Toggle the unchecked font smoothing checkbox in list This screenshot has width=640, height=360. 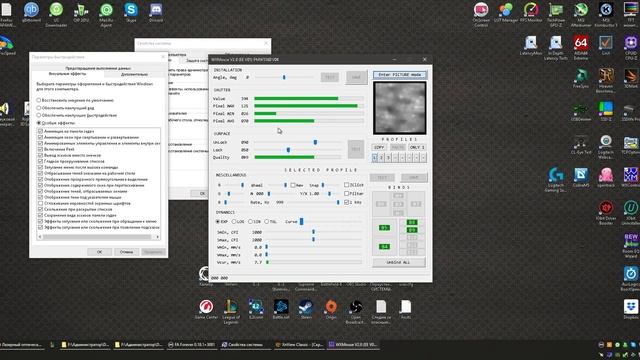(x=40, y=203)
